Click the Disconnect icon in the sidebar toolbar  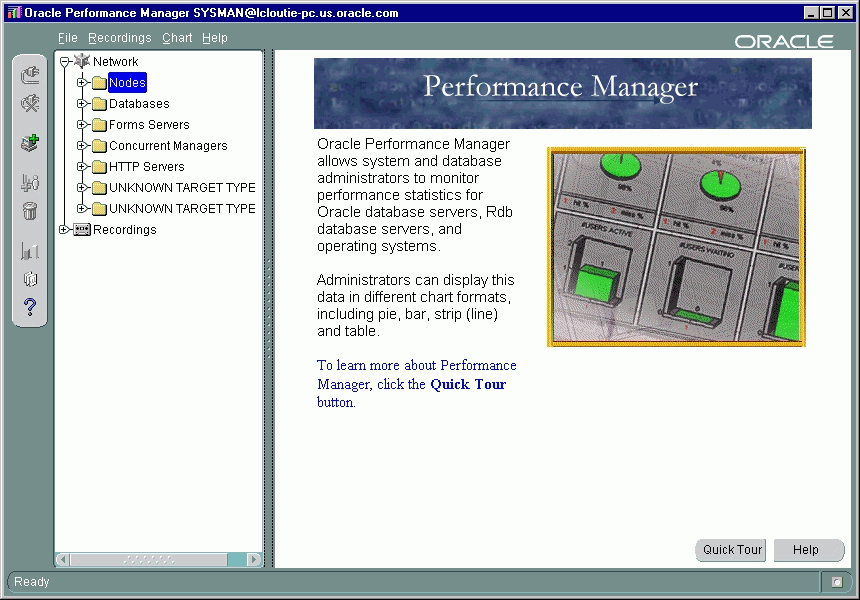(x=29, y=103)
